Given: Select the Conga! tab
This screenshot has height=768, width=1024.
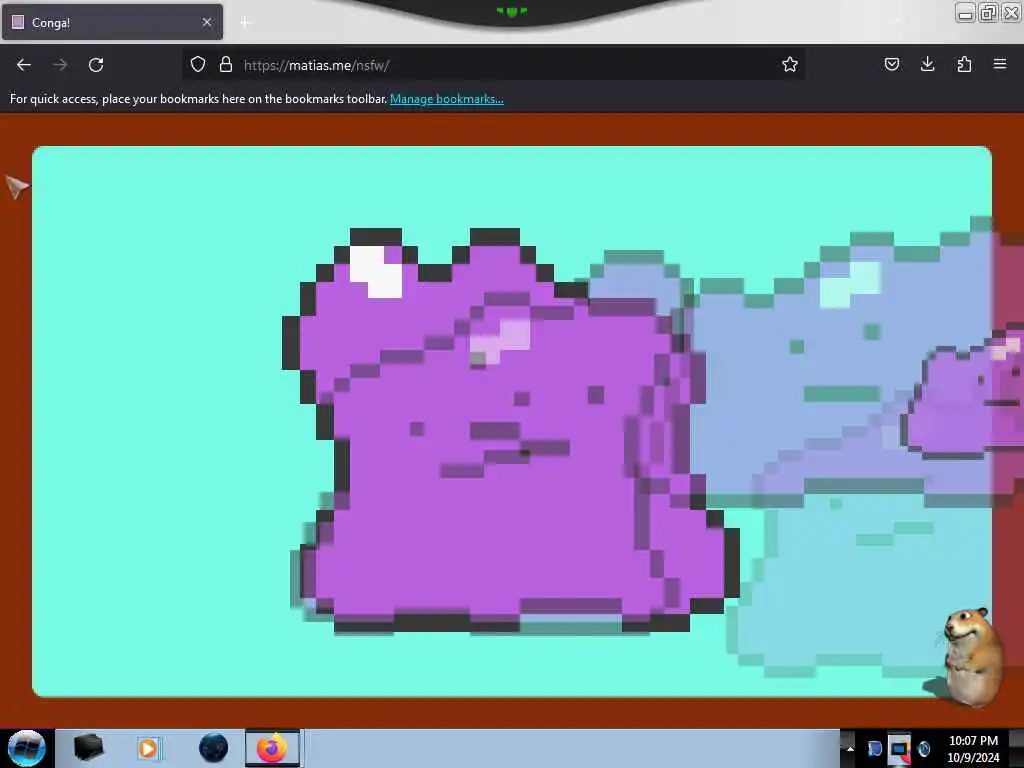Looking at the screenshot, I should (112, 22).
